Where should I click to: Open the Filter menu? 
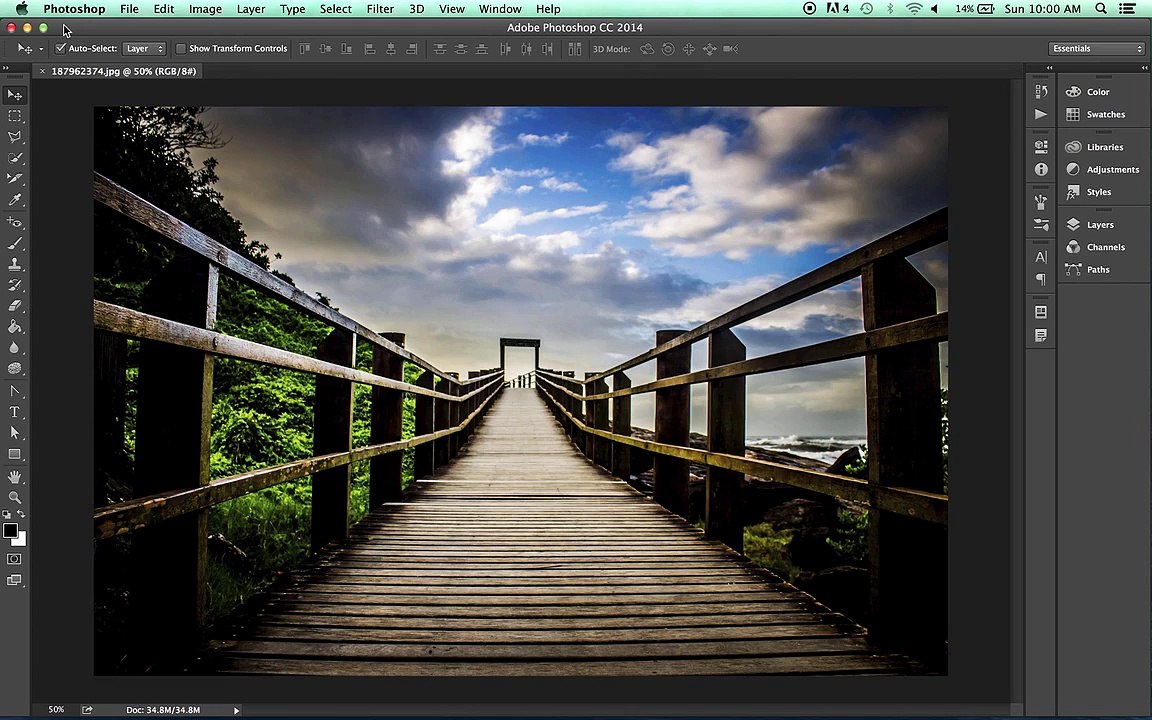[x=379, y=9]
